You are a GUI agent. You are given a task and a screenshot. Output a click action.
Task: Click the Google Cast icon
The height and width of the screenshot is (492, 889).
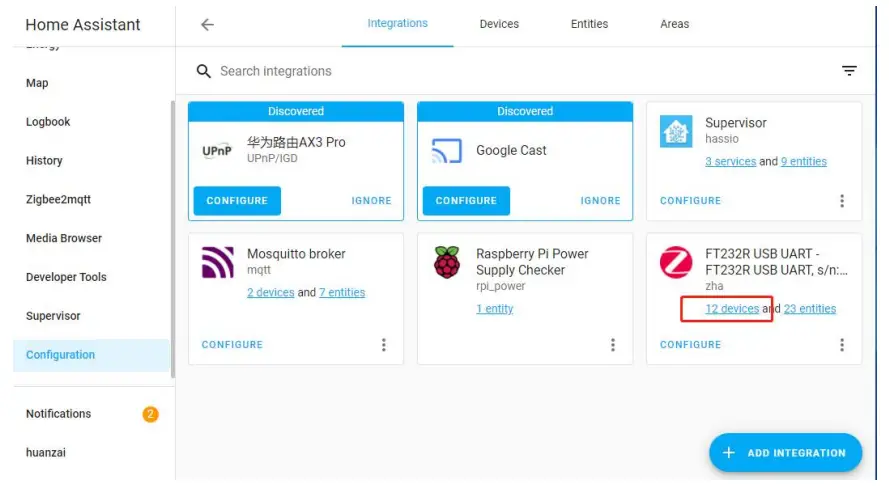point(447,151)
